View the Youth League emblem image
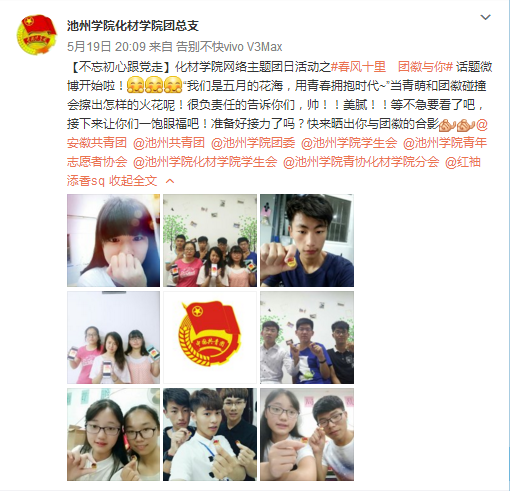This screenshot has width=510, height=491. (x=210, y=337)
